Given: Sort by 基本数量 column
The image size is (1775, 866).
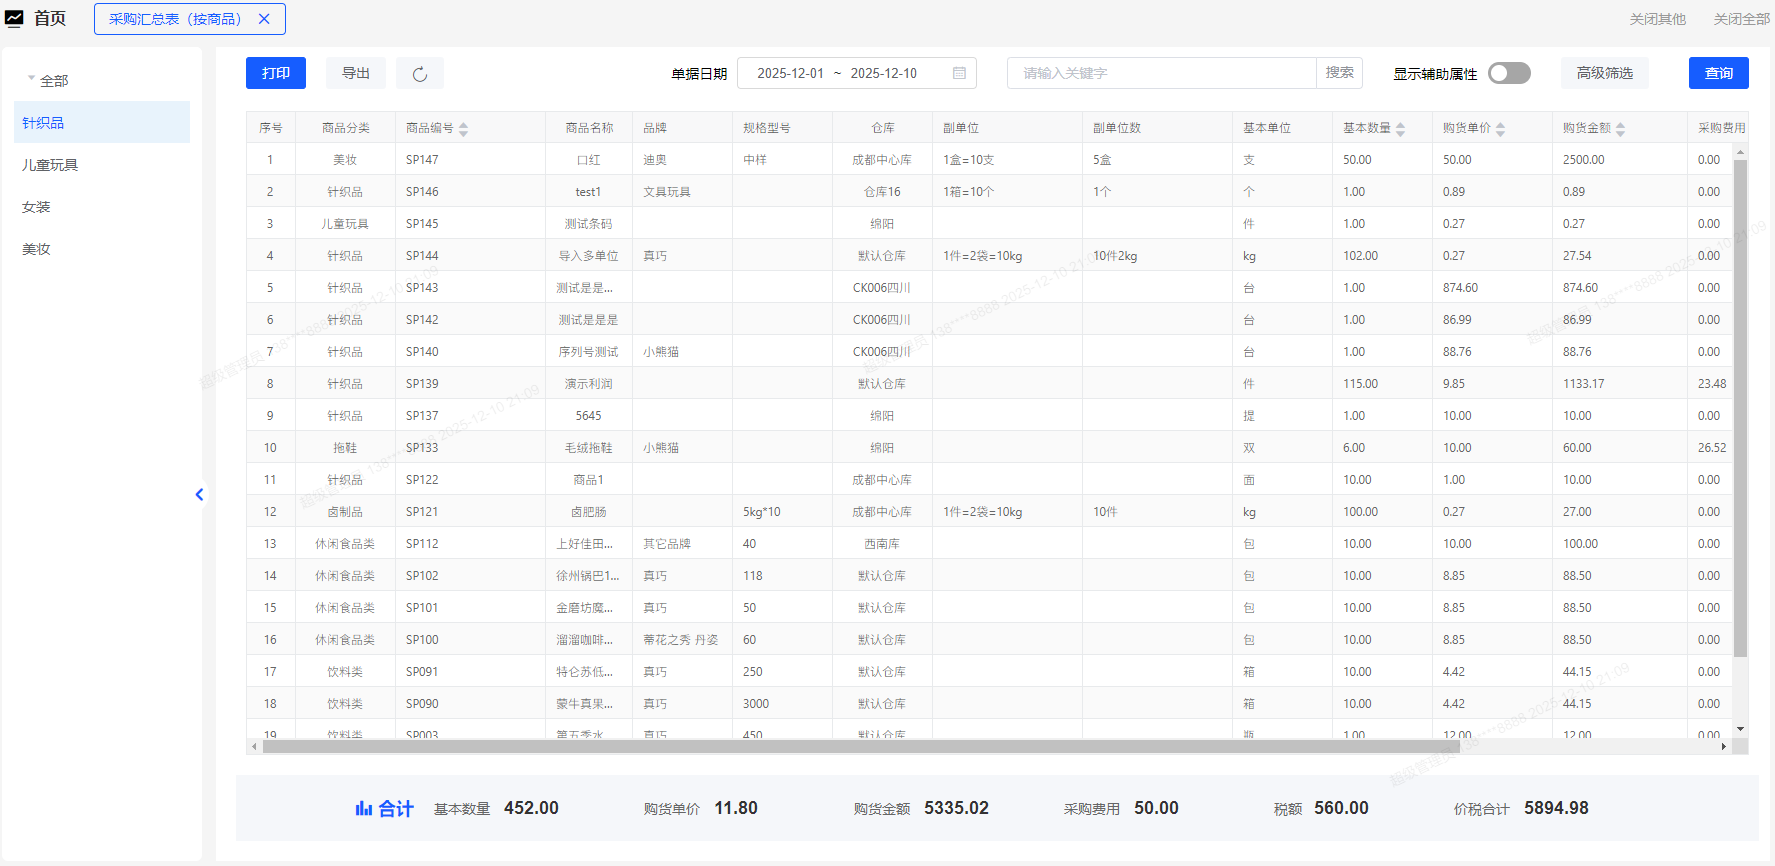Looking at the screenshot, I should (1400, 129).
